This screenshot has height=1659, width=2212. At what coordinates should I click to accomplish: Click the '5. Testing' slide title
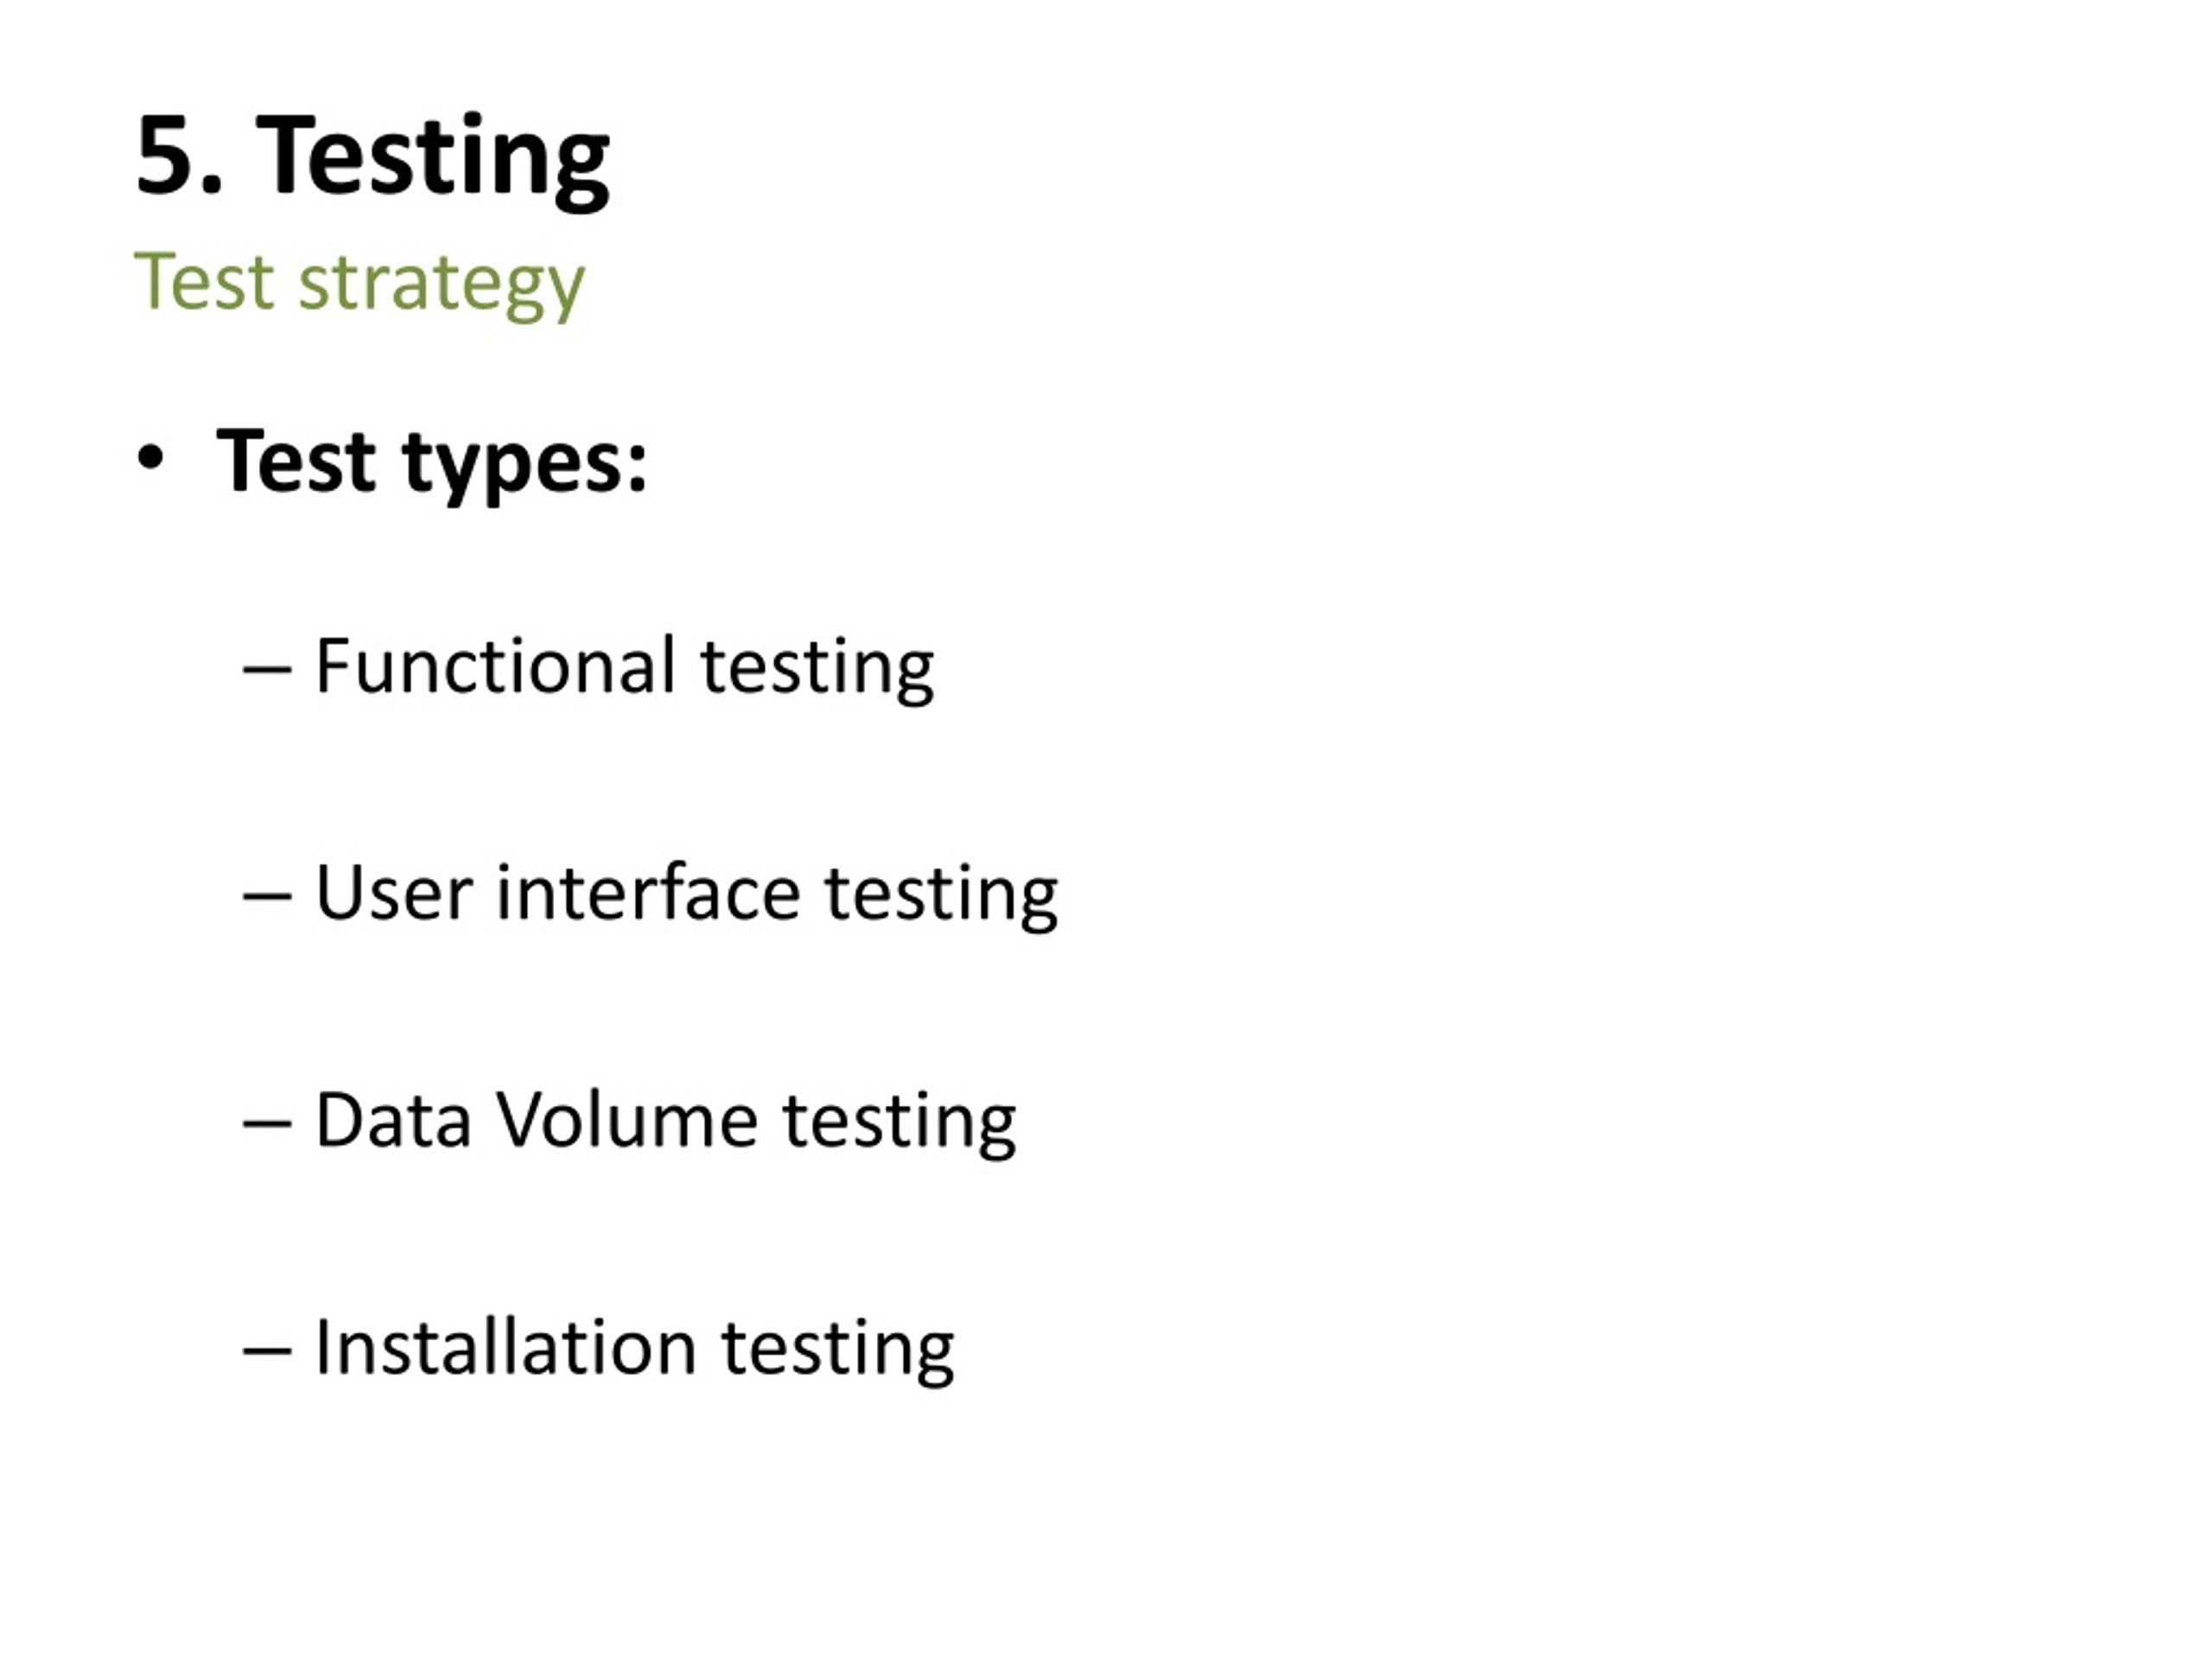pyautogui.click(x=372, y=158)
